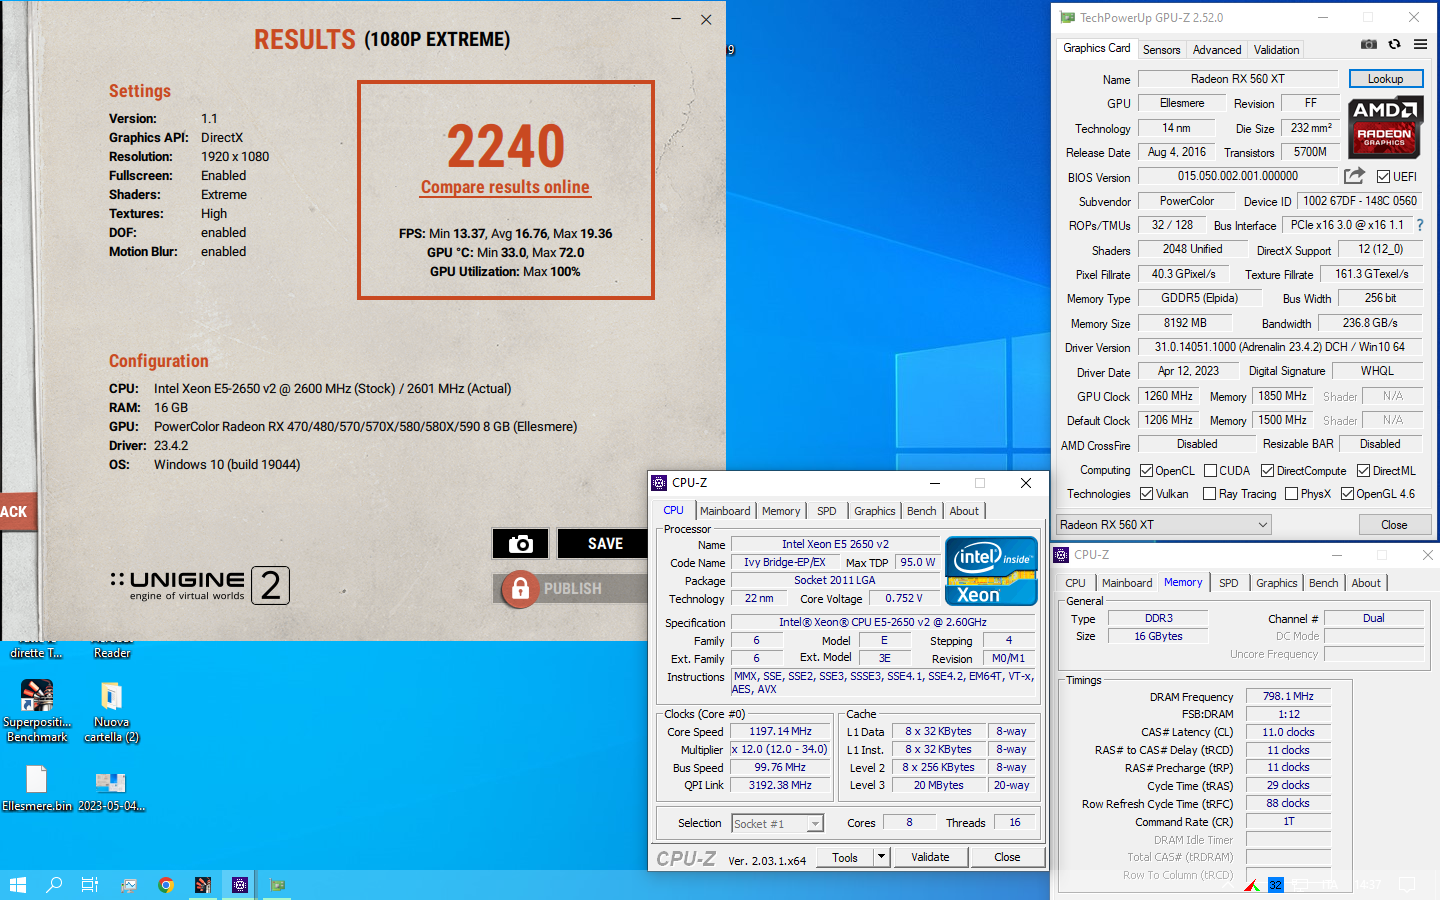Screen dimensions: 1440x900
Task: Toggle the UEFI checkbox in GPU-Z
Action: click(1383, 176)
